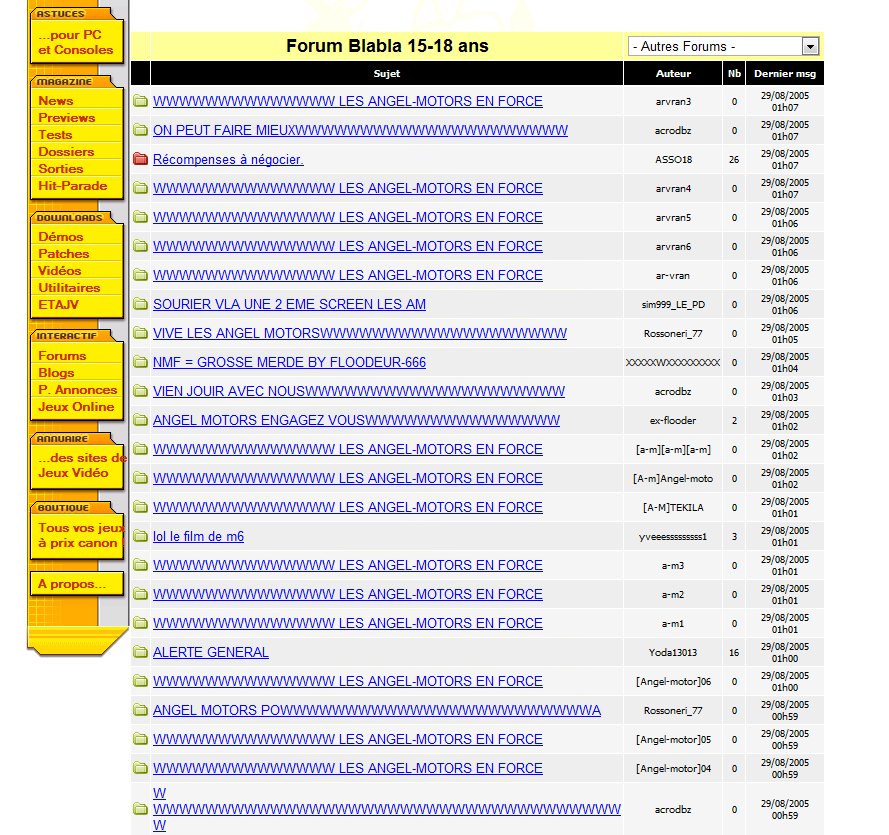Click the Sujet column header
889x835 pixels.
point(386,74)
